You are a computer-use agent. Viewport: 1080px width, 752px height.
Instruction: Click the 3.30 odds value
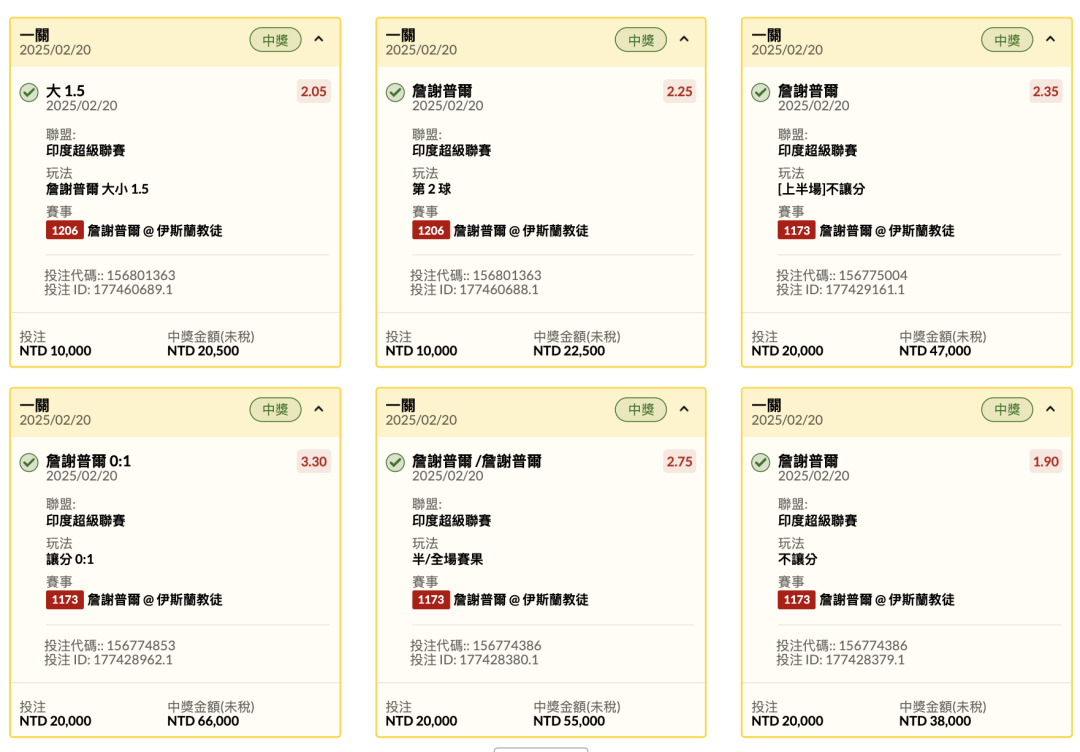pyautogui.click(x=313, y=461)
